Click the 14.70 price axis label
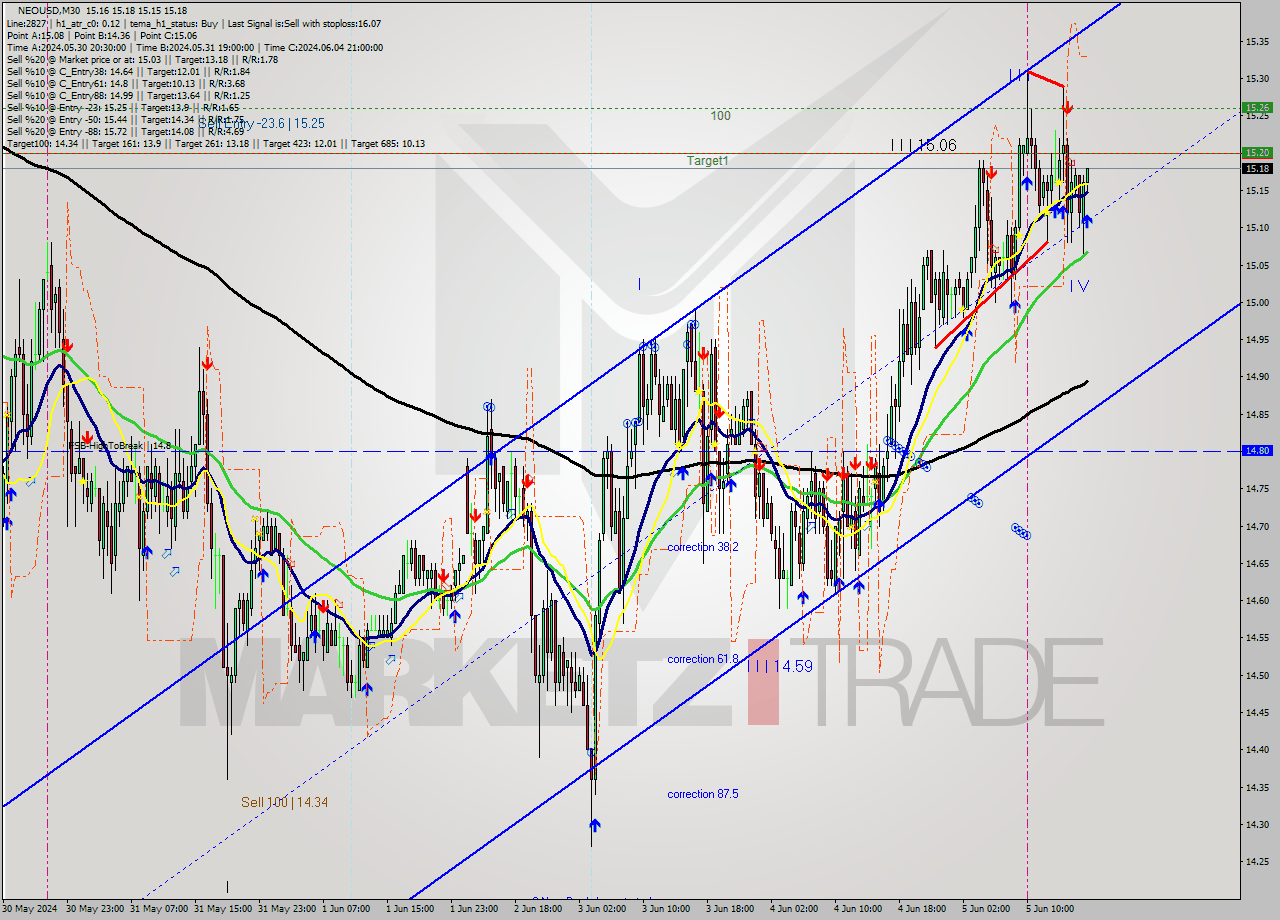 pyautogui.click(x=1257, y=526)
